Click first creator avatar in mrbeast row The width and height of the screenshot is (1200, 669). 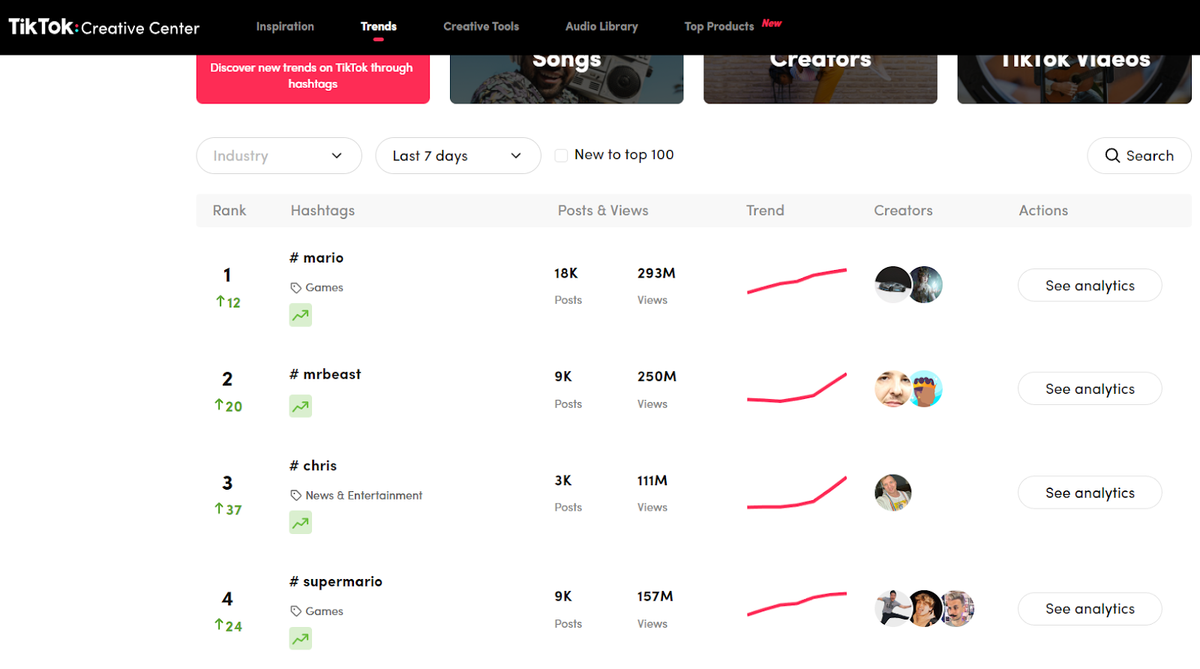pos(891,389)
